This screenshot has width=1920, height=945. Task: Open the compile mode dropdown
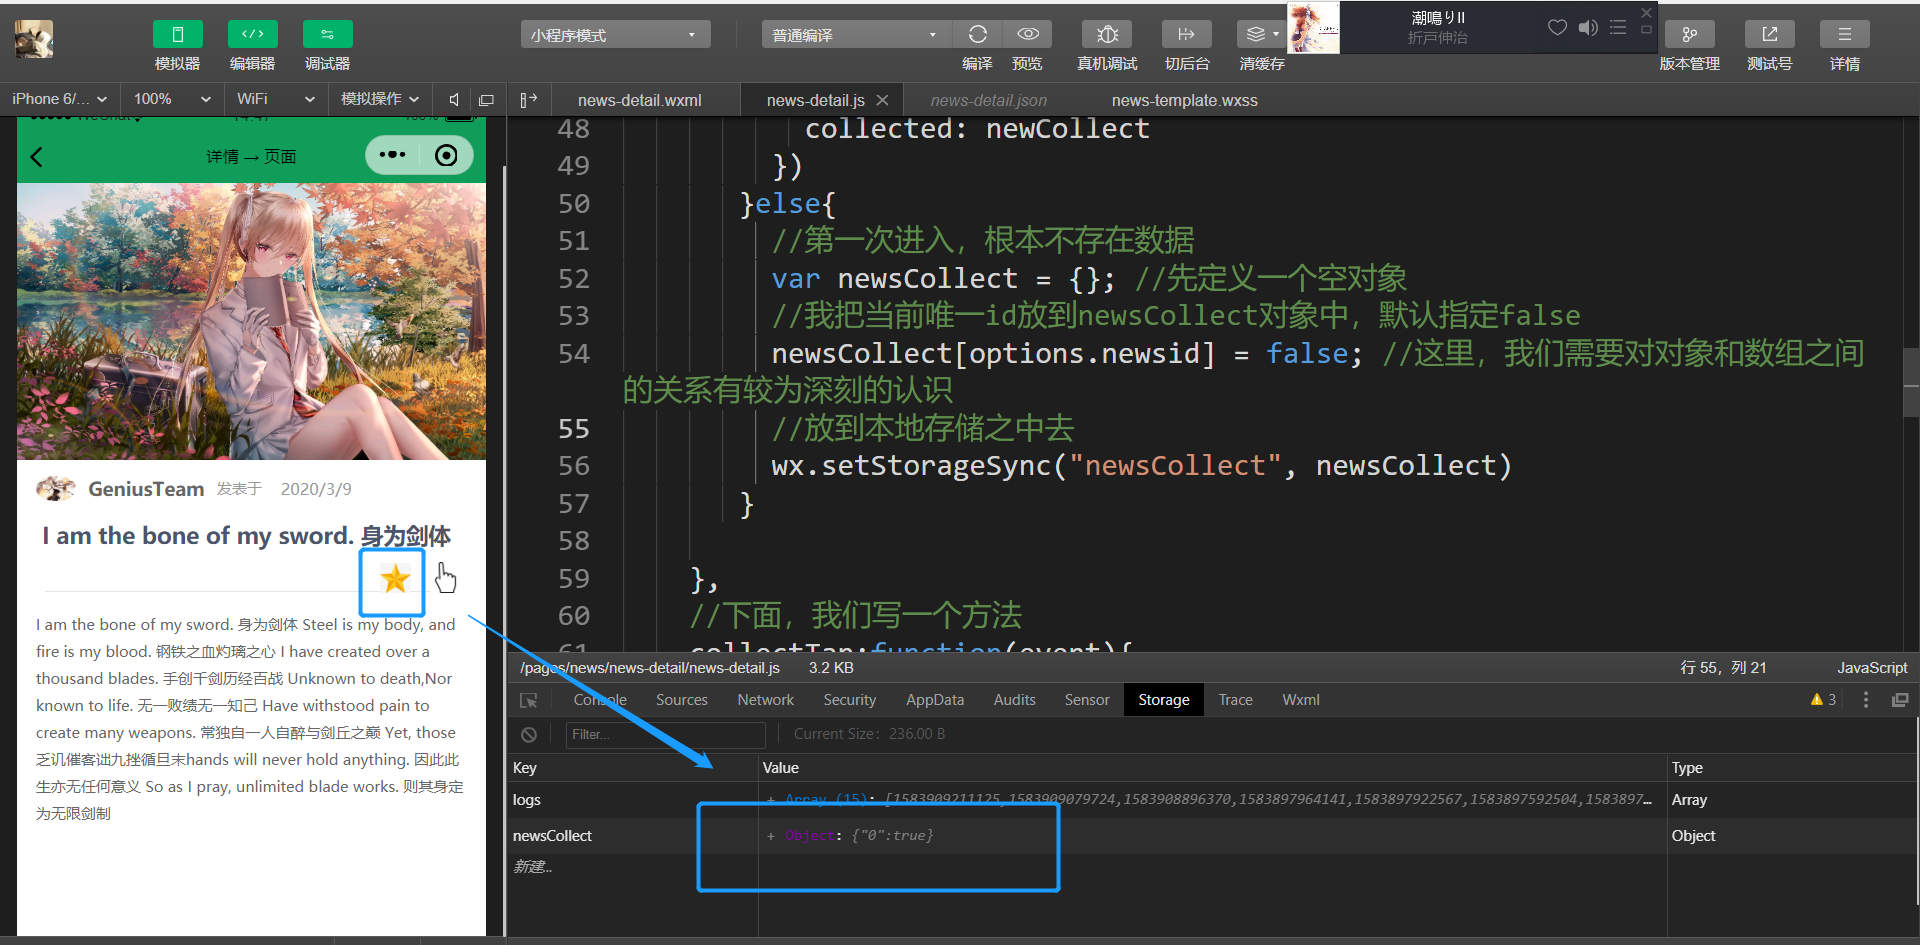856,35
